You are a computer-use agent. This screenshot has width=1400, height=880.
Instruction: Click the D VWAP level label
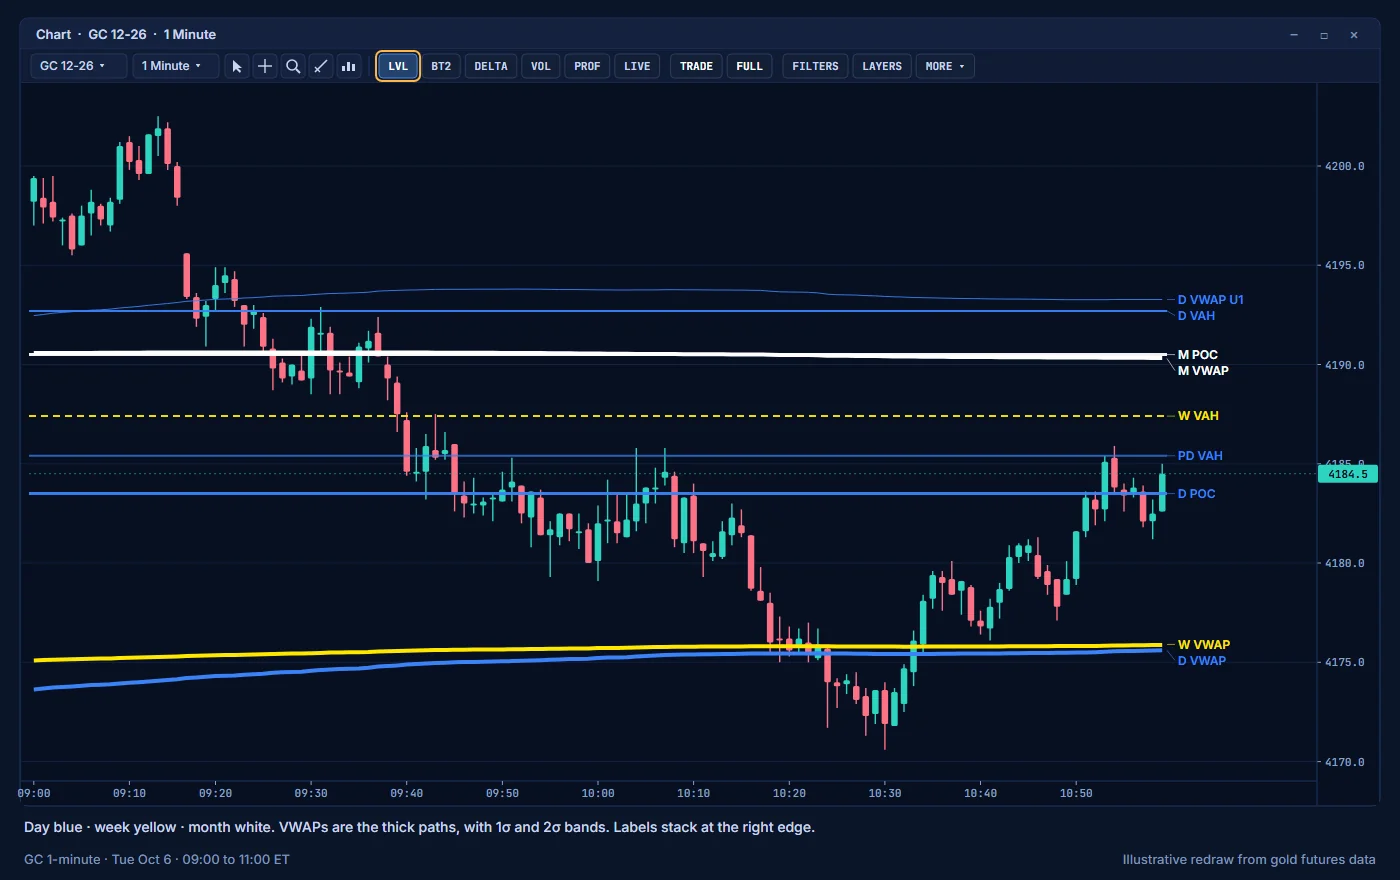[1201, 661]
